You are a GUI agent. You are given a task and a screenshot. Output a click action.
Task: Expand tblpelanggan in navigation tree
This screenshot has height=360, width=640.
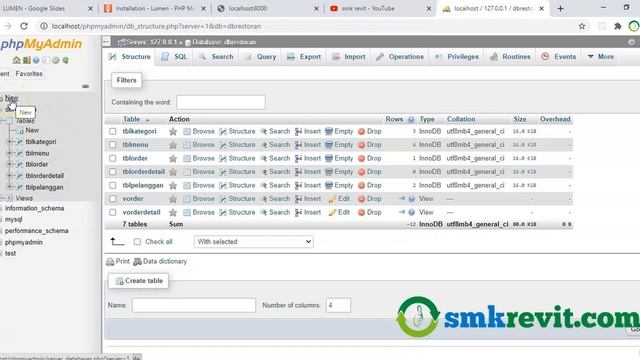9,187
